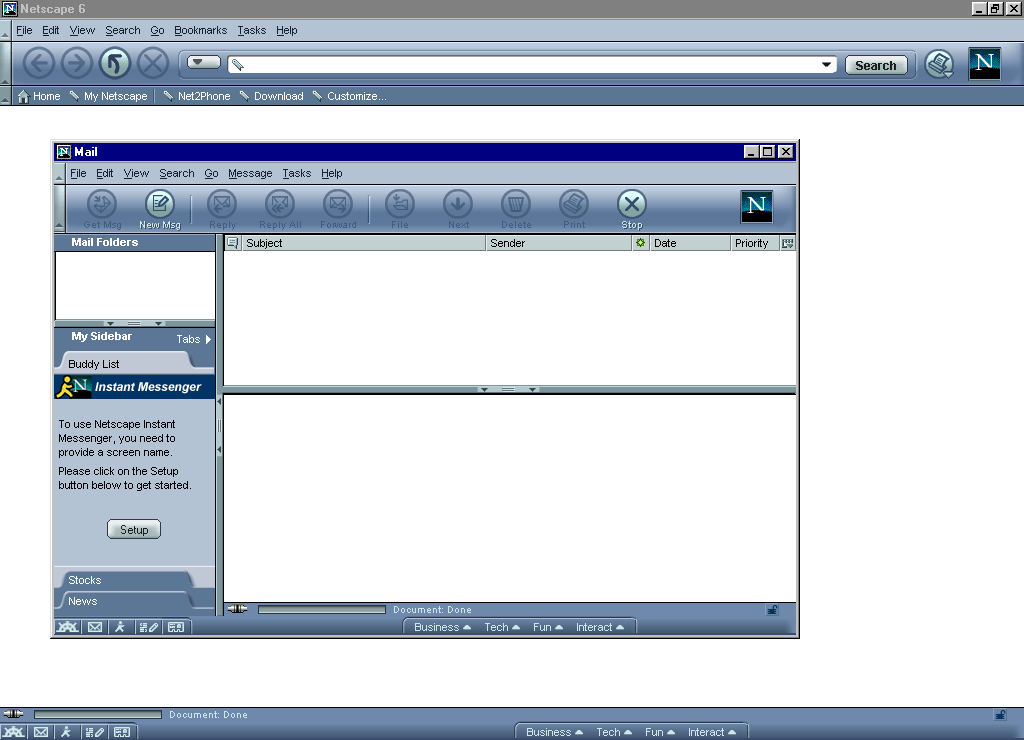Click the Setup button for Instant Messenger
Viewport: 1024px width, 740px height.
coord(134,530)
